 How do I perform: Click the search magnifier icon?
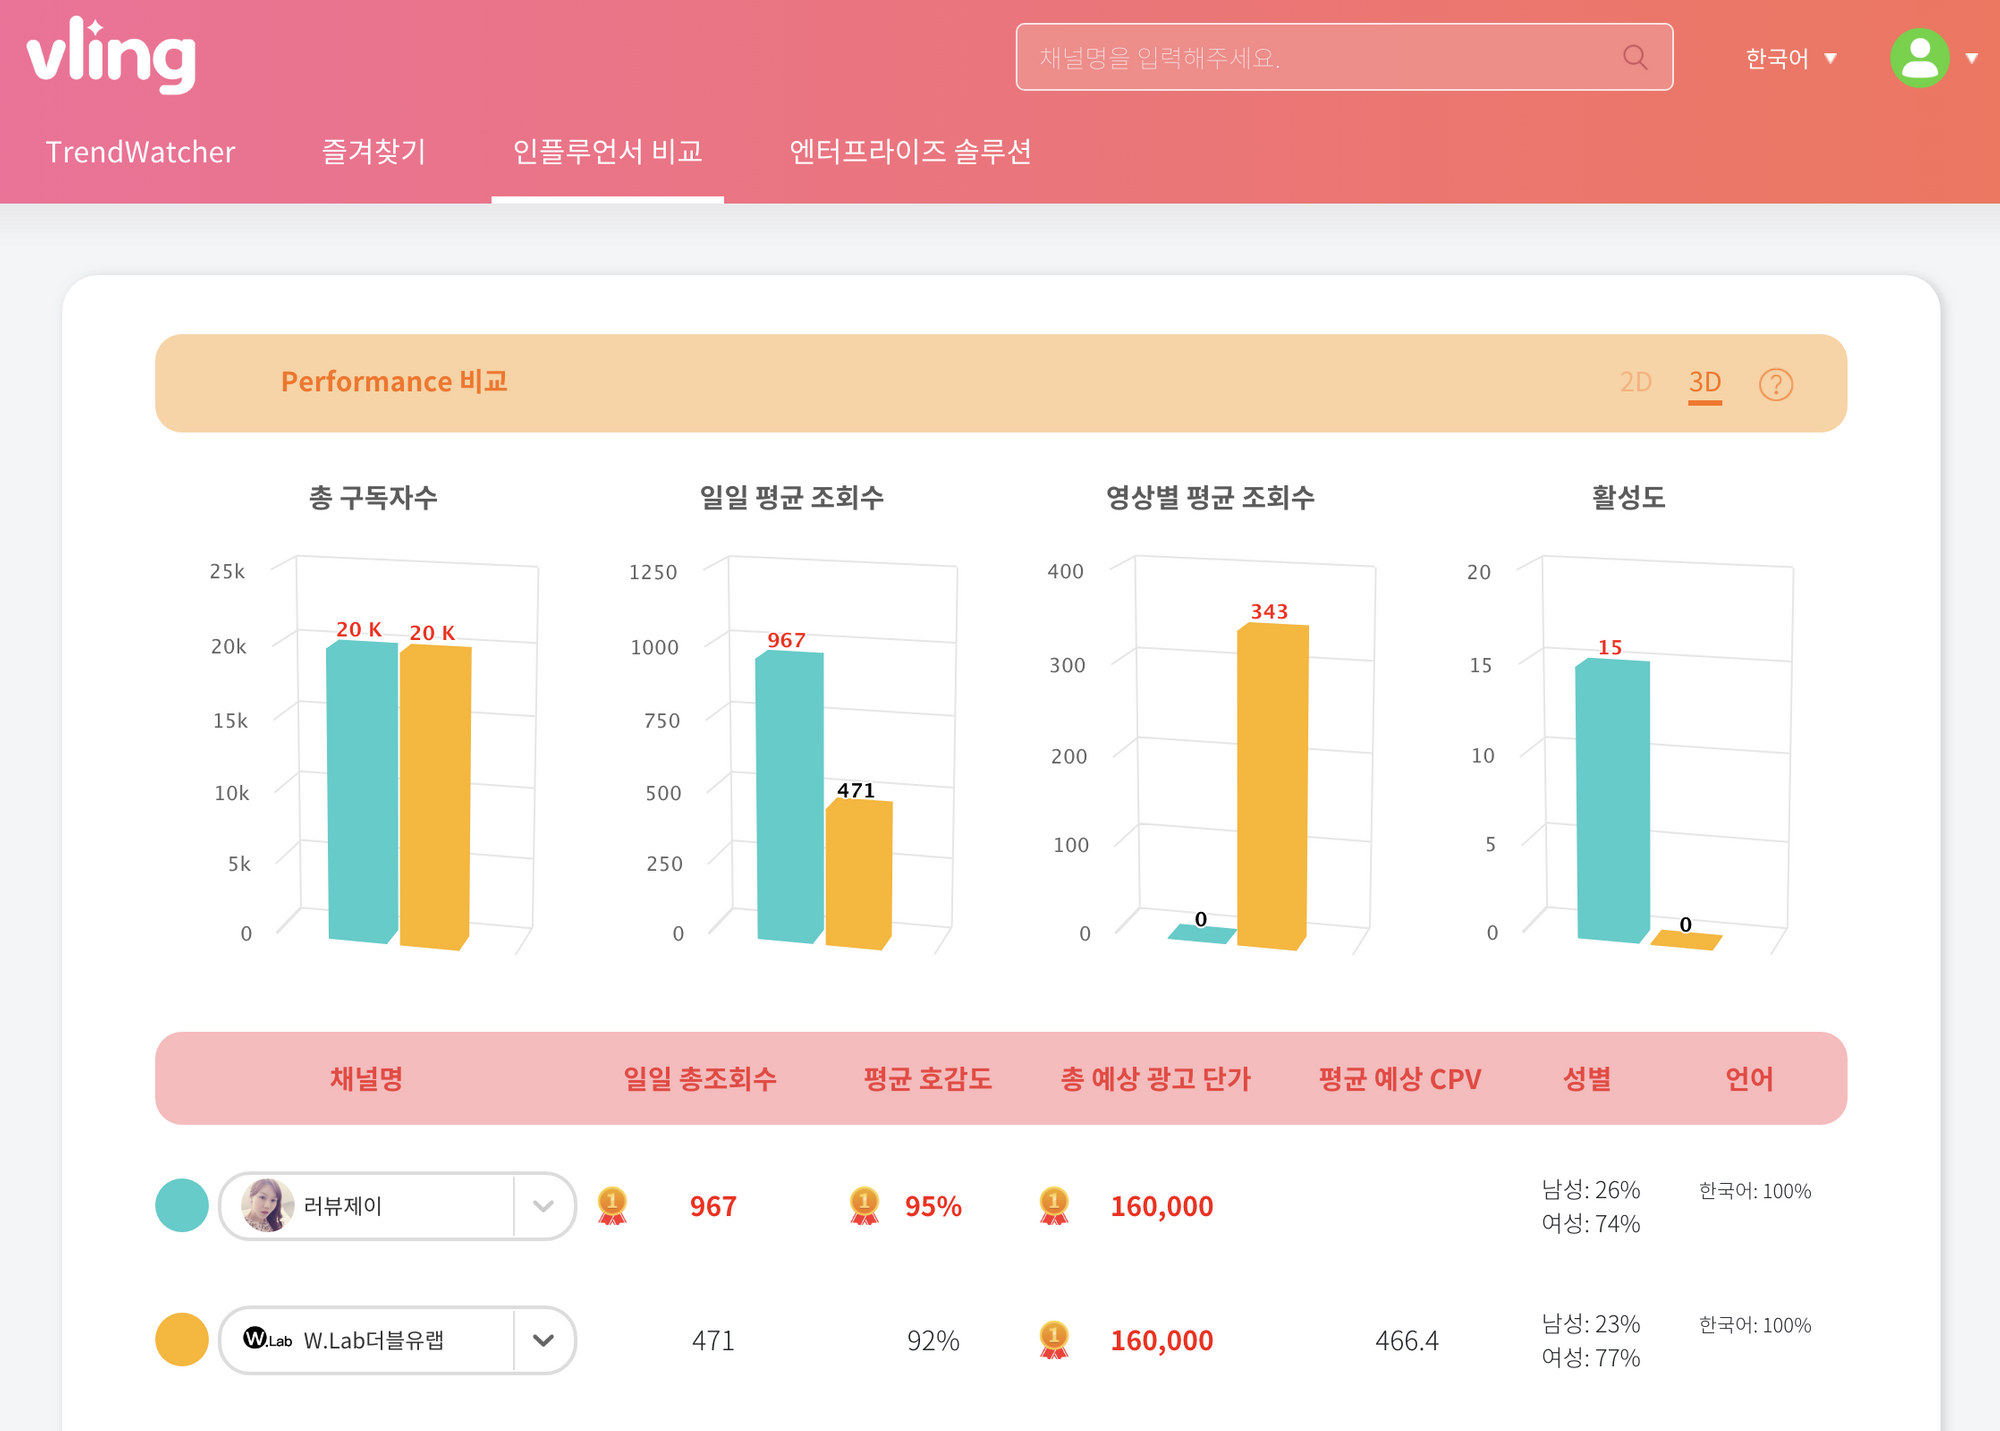[1635, 57]
